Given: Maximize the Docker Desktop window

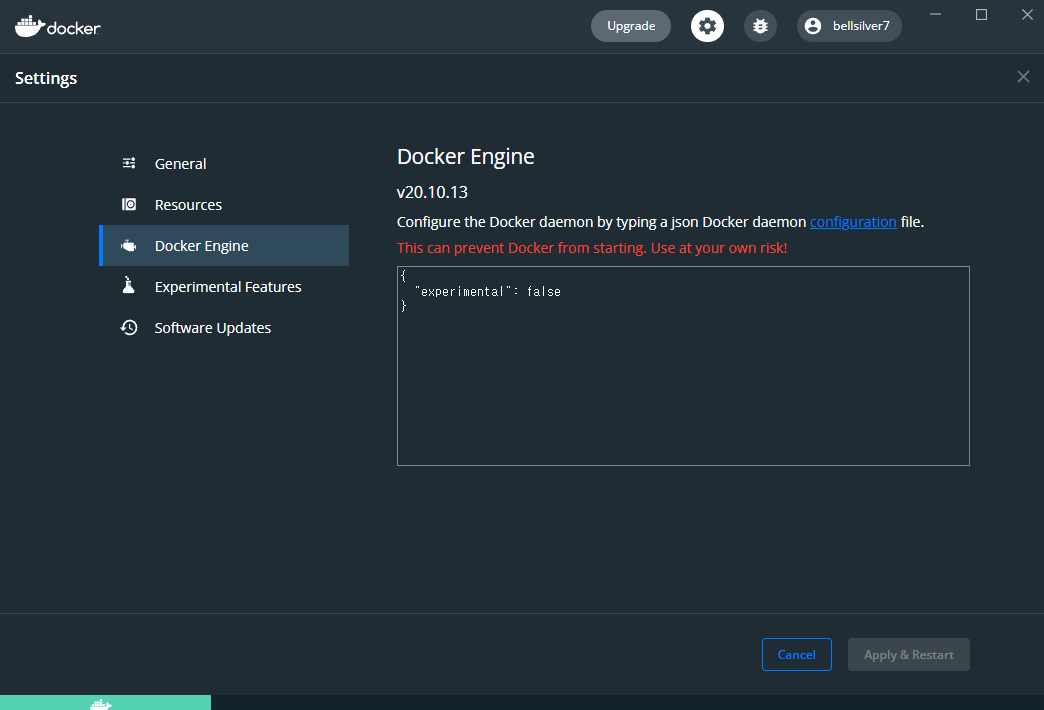Looking at the screenshot, I should pyautogui.click(x=981, y=14).
